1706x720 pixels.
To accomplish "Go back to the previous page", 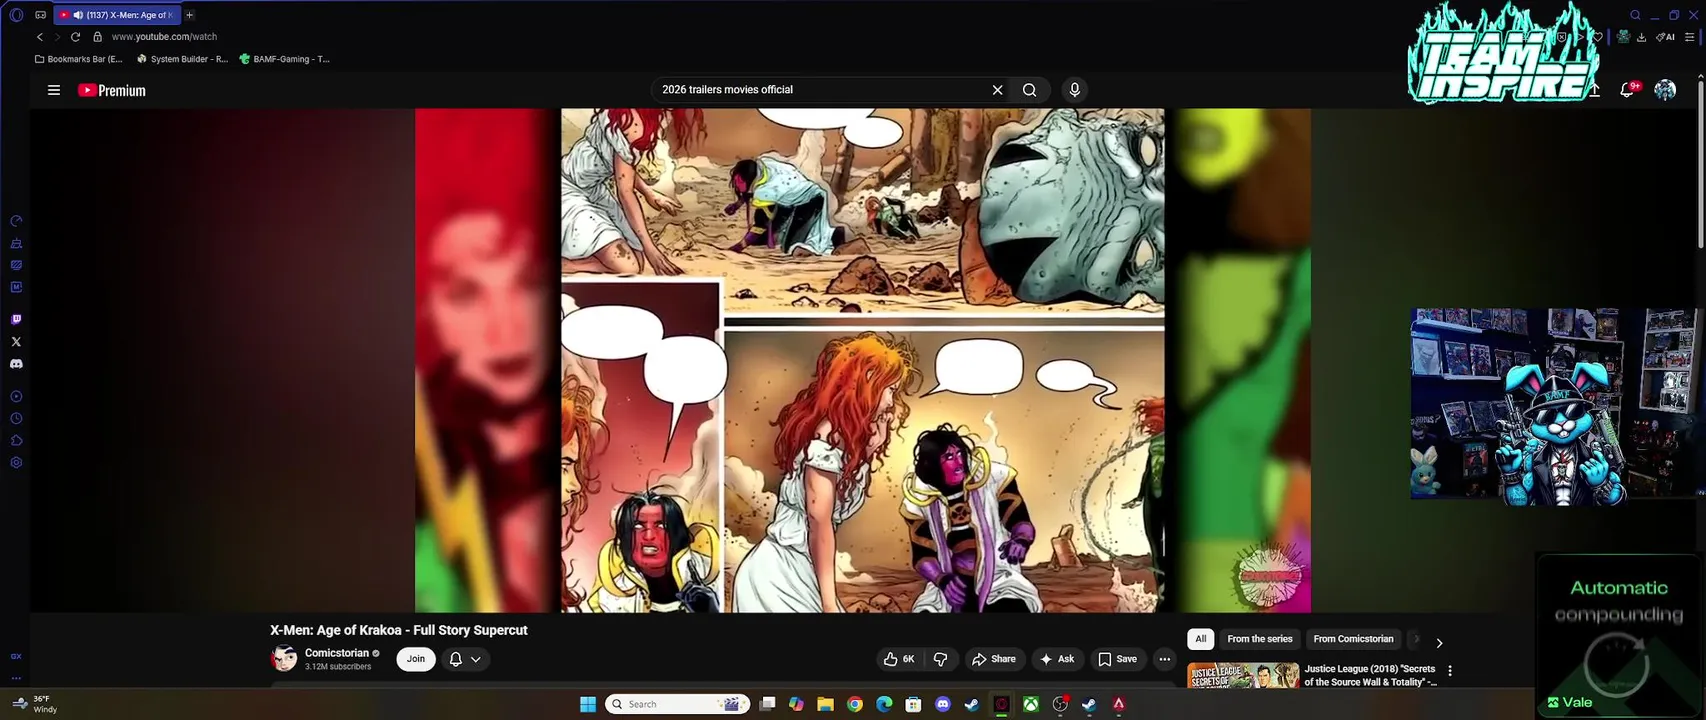I will tap(40, 37).
